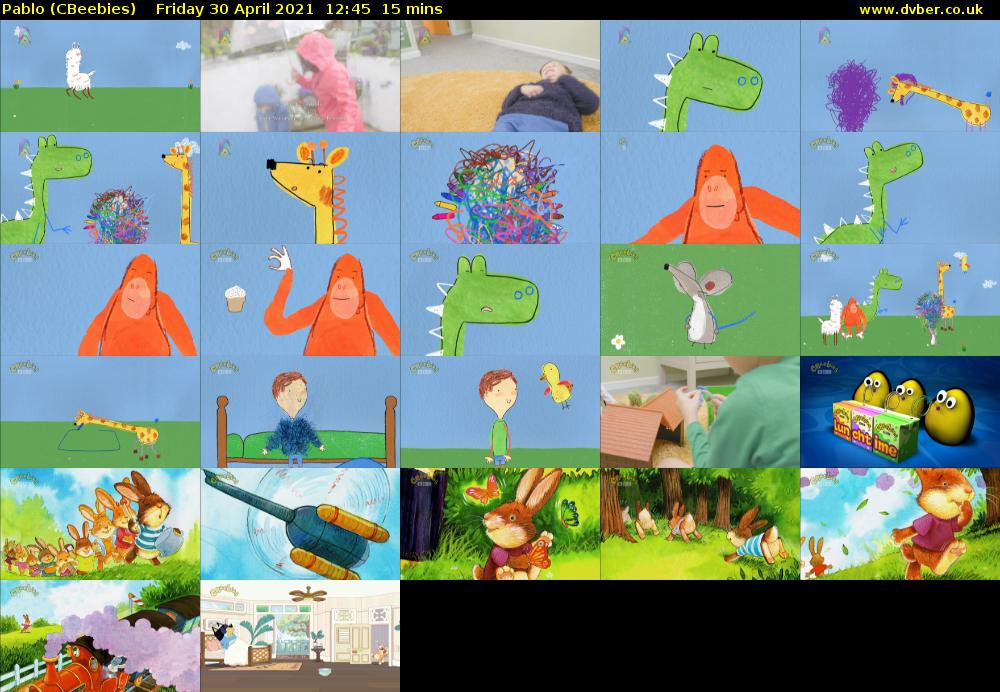
Task: Click the 'Pablo (CBeebies)' programme title
Action: coord(70,9)
